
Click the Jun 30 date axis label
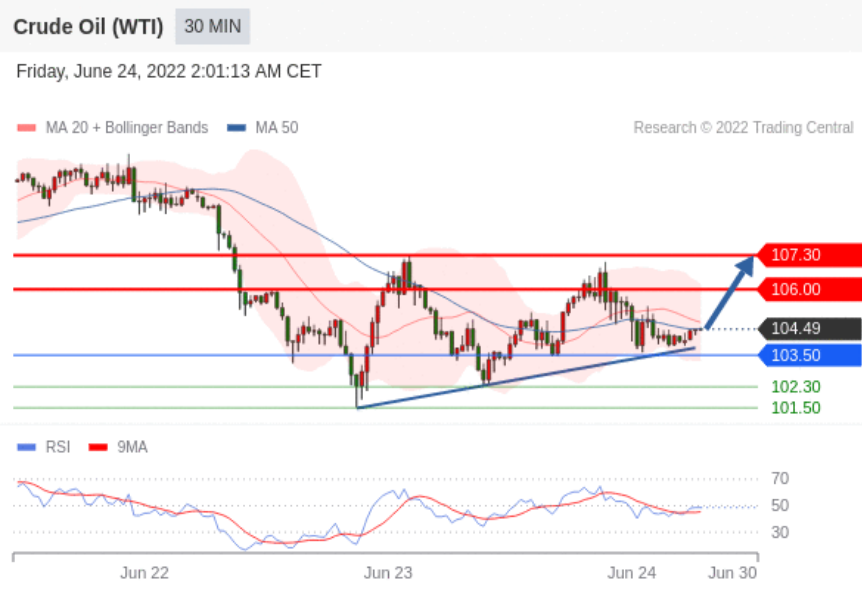[x=732, y=573]
